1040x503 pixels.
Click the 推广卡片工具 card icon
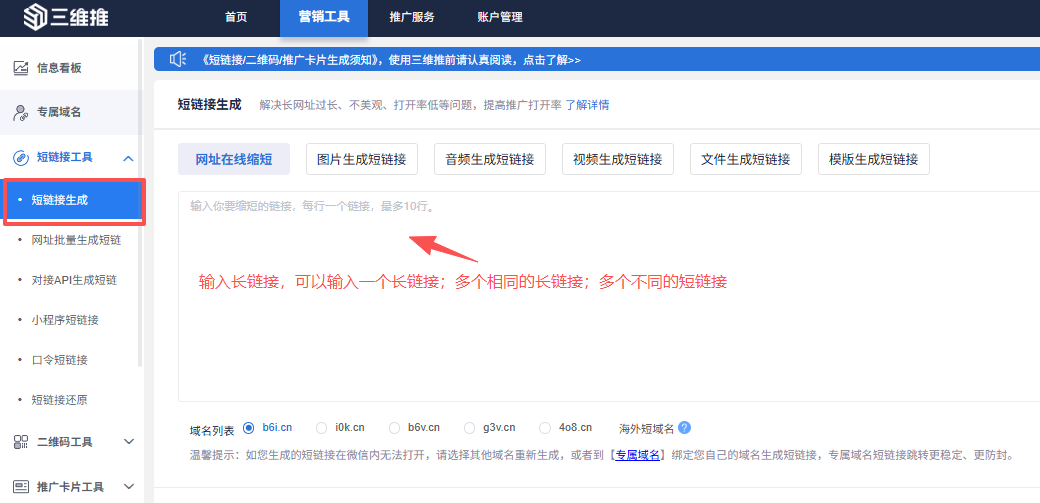pos(20,487)
